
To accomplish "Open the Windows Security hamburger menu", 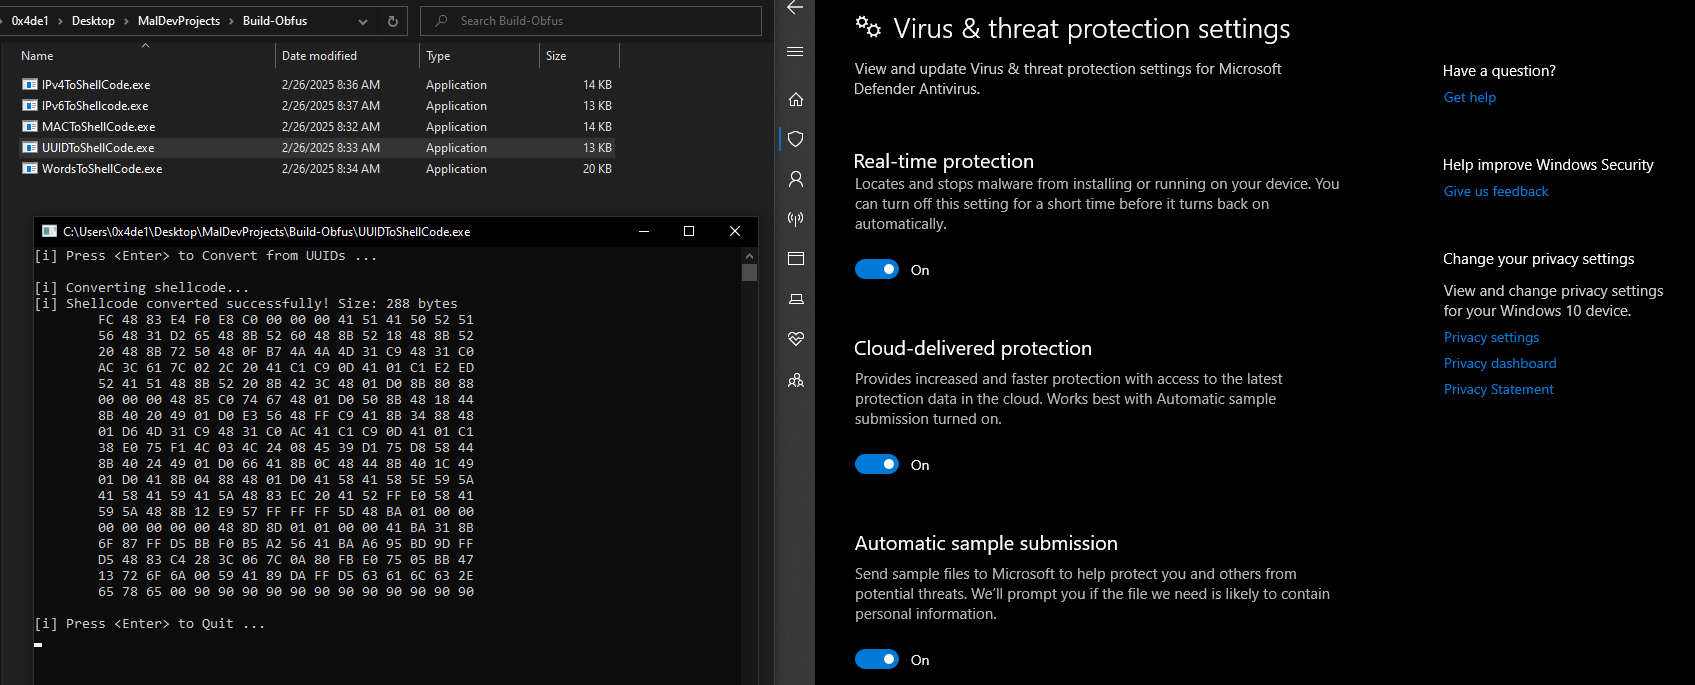I will [x=795, y=51].
